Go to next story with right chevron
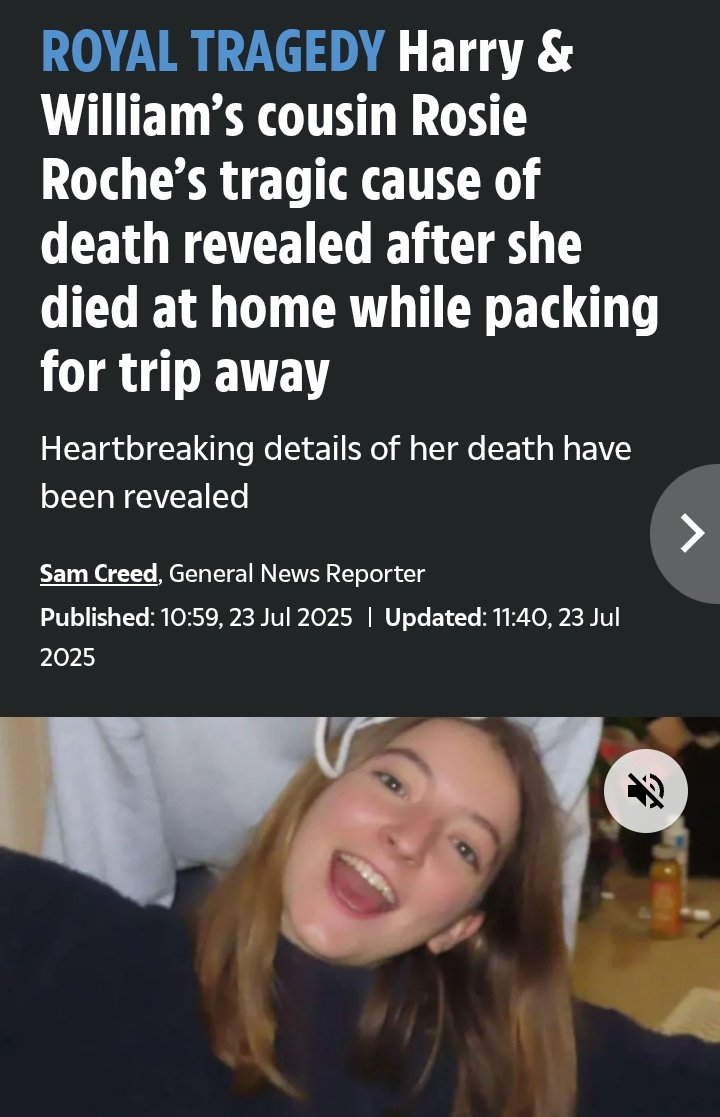Screen dimensions: 720x1117 point(685,534)
